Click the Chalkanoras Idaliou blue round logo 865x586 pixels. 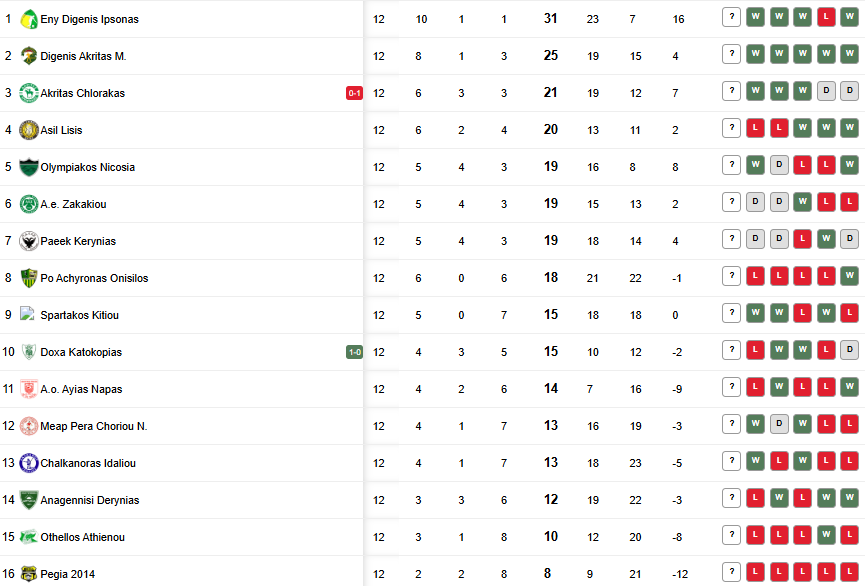pyautogui.click(x=29, y=463)
